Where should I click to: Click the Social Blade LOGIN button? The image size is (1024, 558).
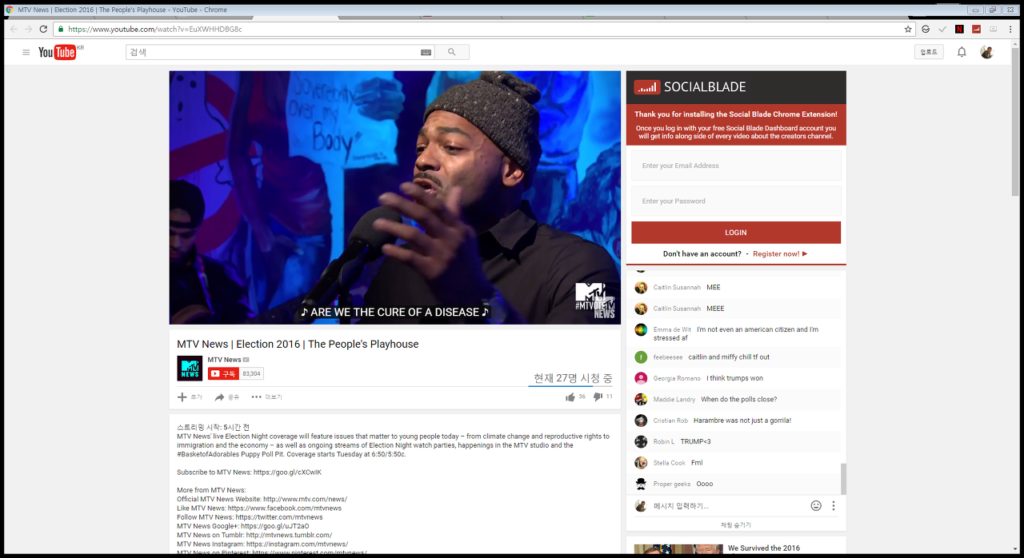[x=736, y=233]
